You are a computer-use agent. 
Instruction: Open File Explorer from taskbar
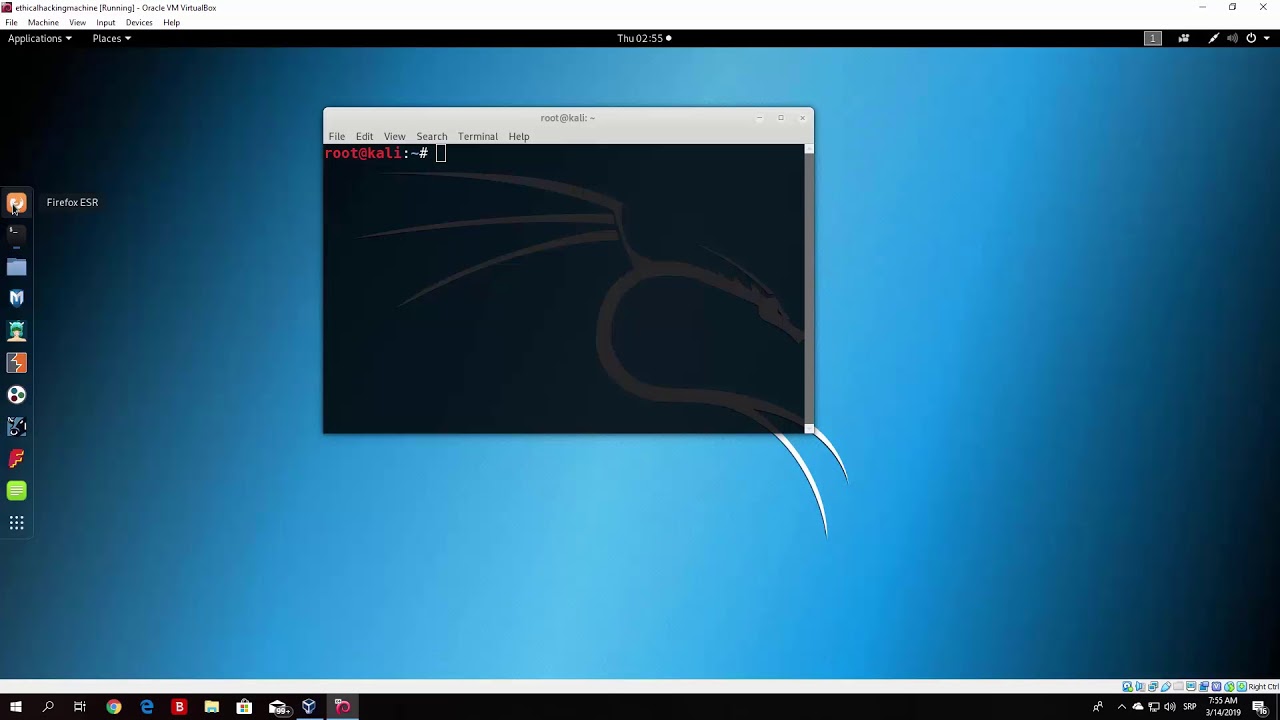212,707
